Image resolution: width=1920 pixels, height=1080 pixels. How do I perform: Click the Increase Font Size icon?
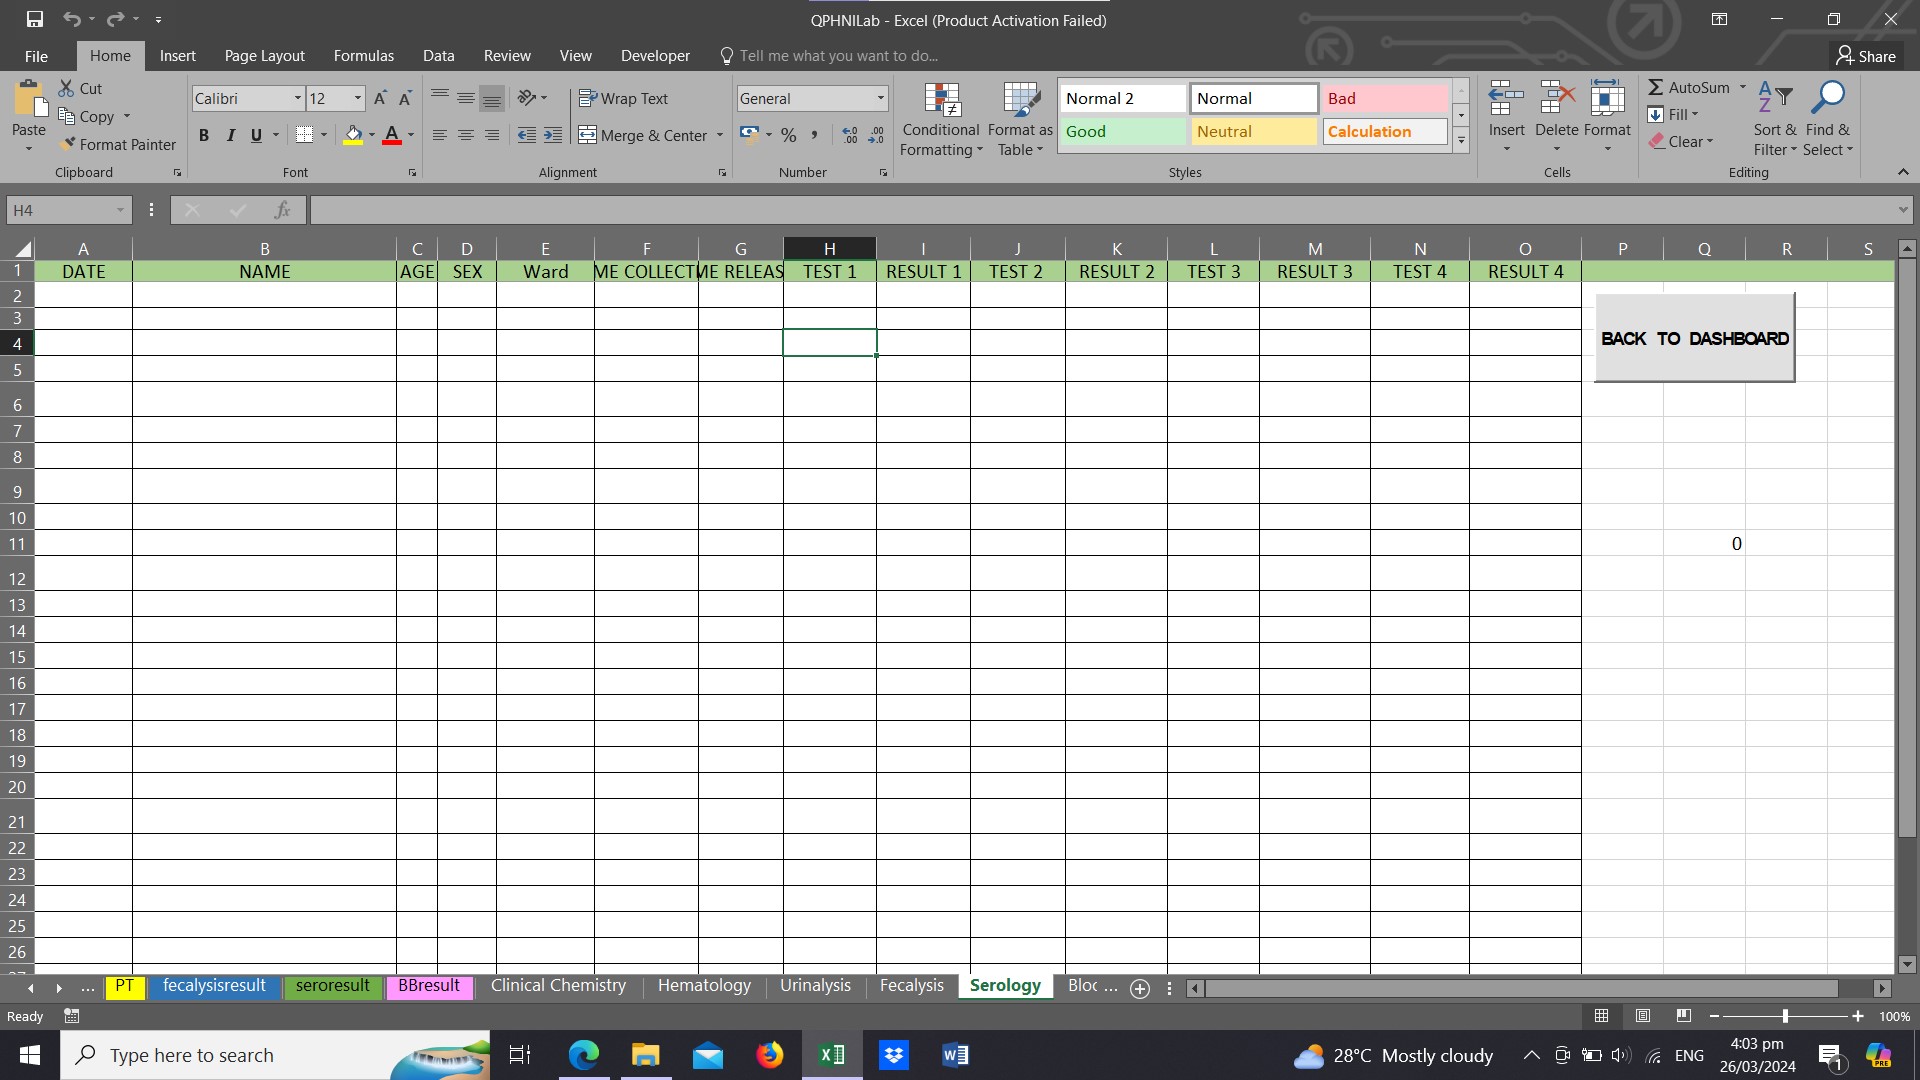(x=380, y=98)
